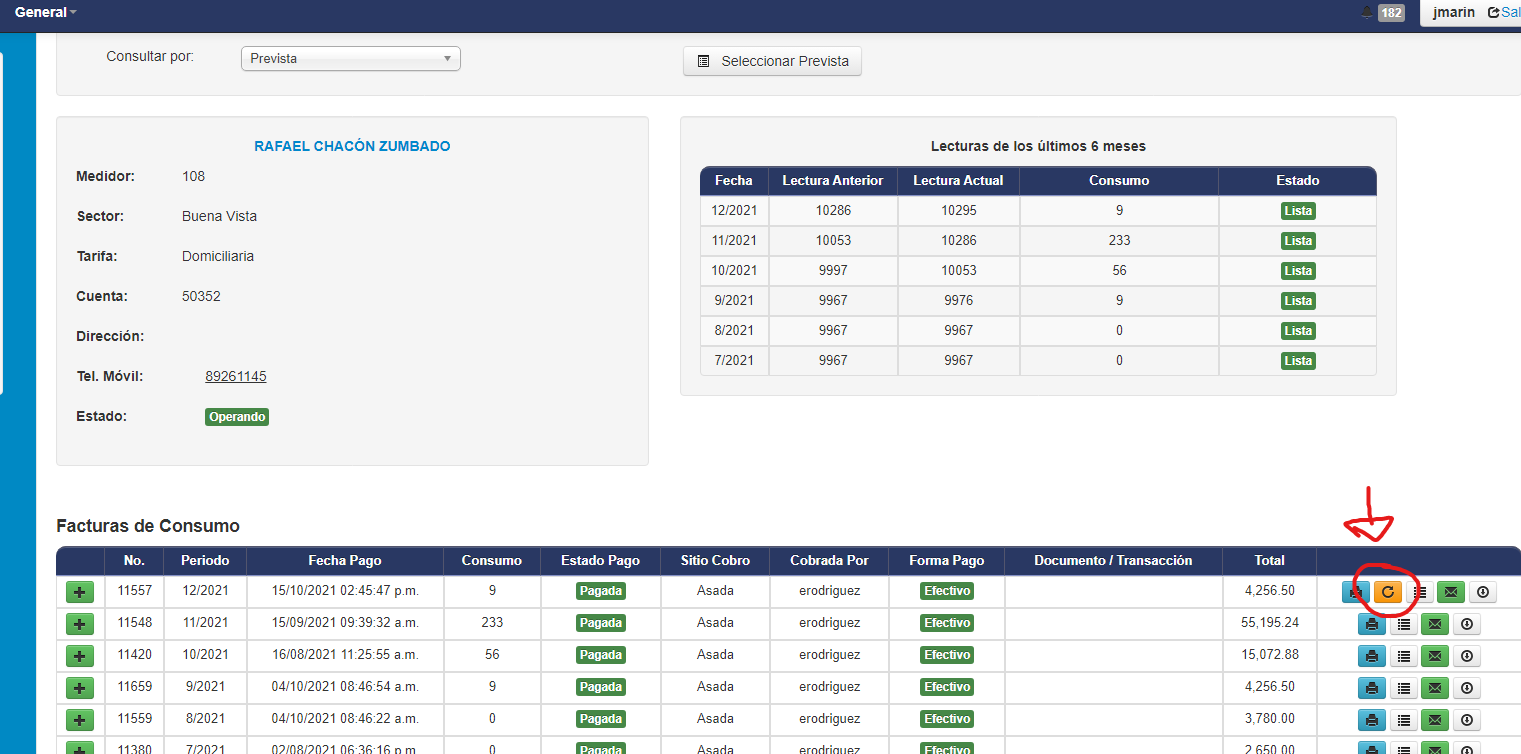The height and width of the screenshot is (754, 1521).
Task: Email invoice 11557 with the green envelope icon
Action: [1451, 592]
